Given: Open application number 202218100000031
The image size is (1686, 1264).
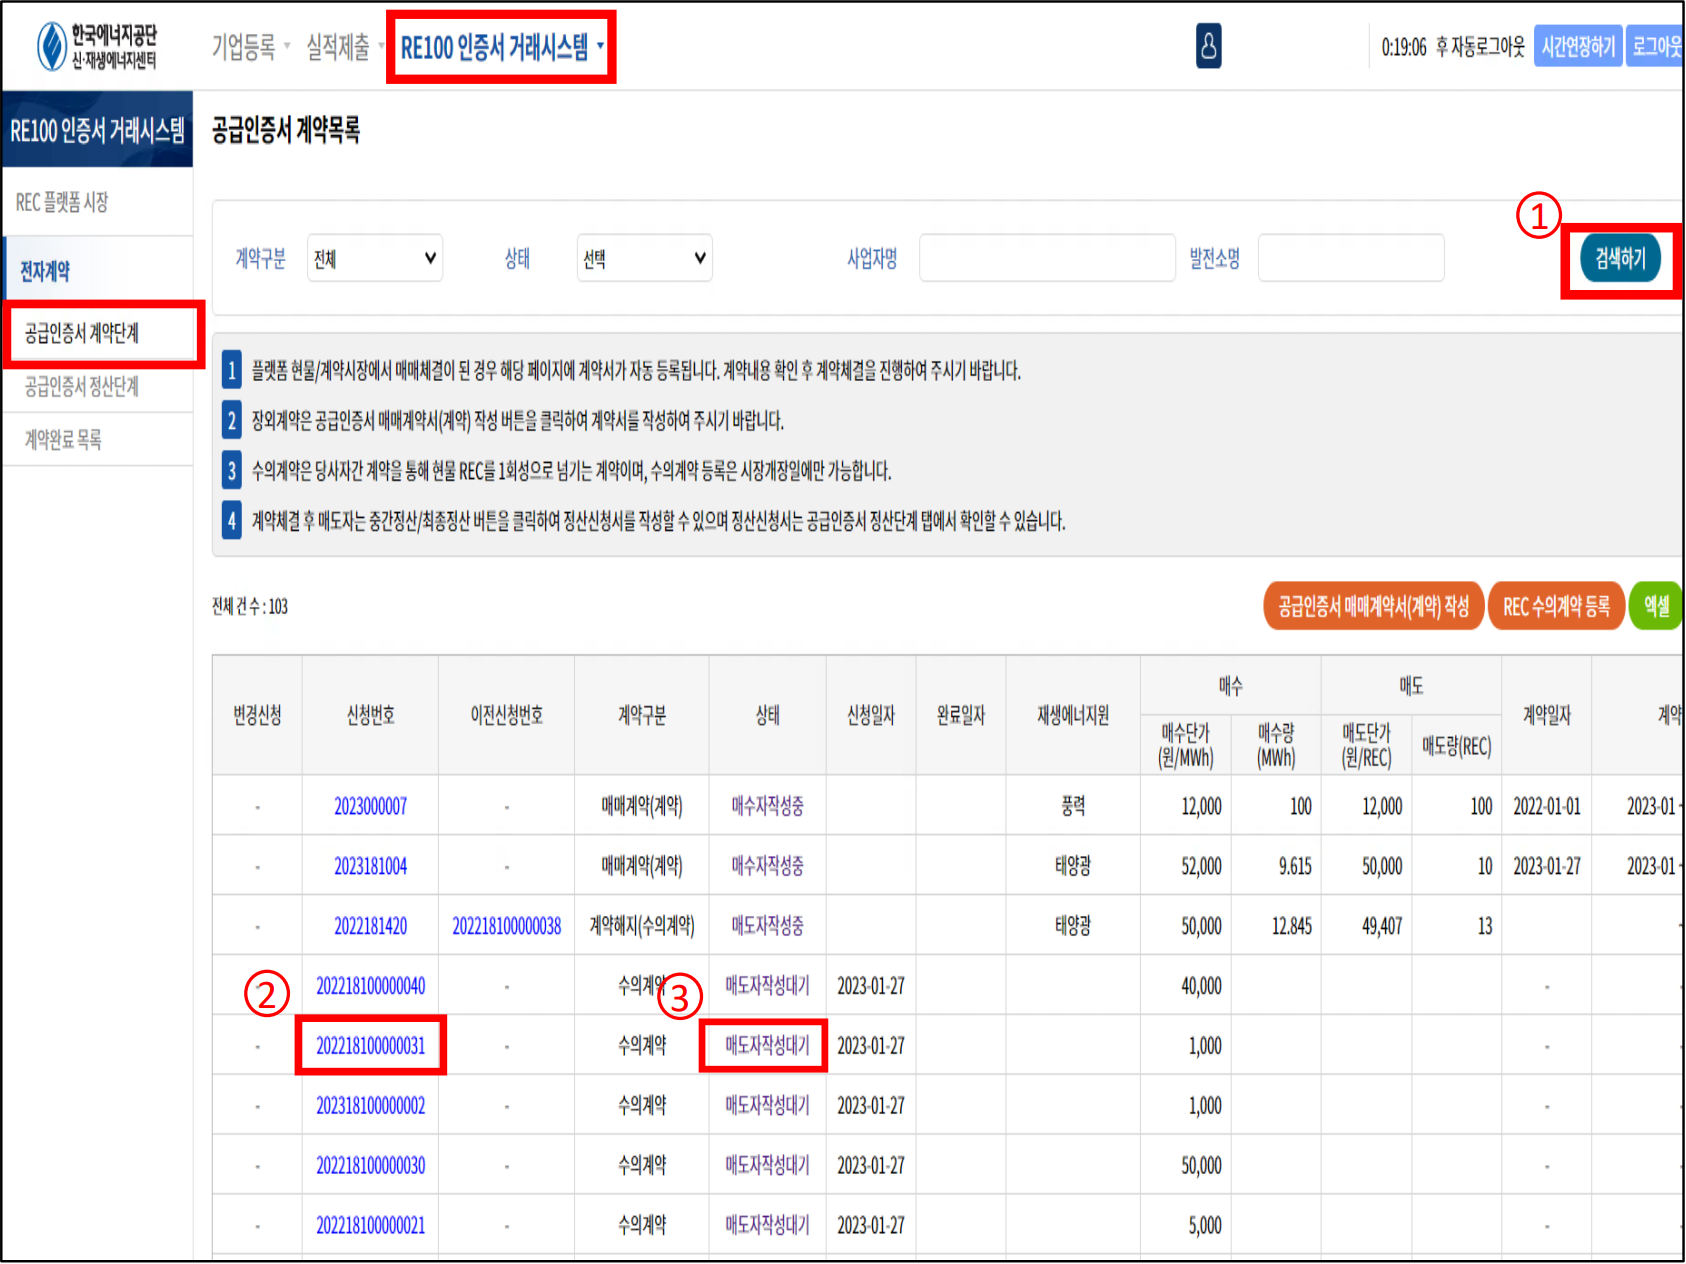Looking at the screenshot, I should [x=370, y=1046].
